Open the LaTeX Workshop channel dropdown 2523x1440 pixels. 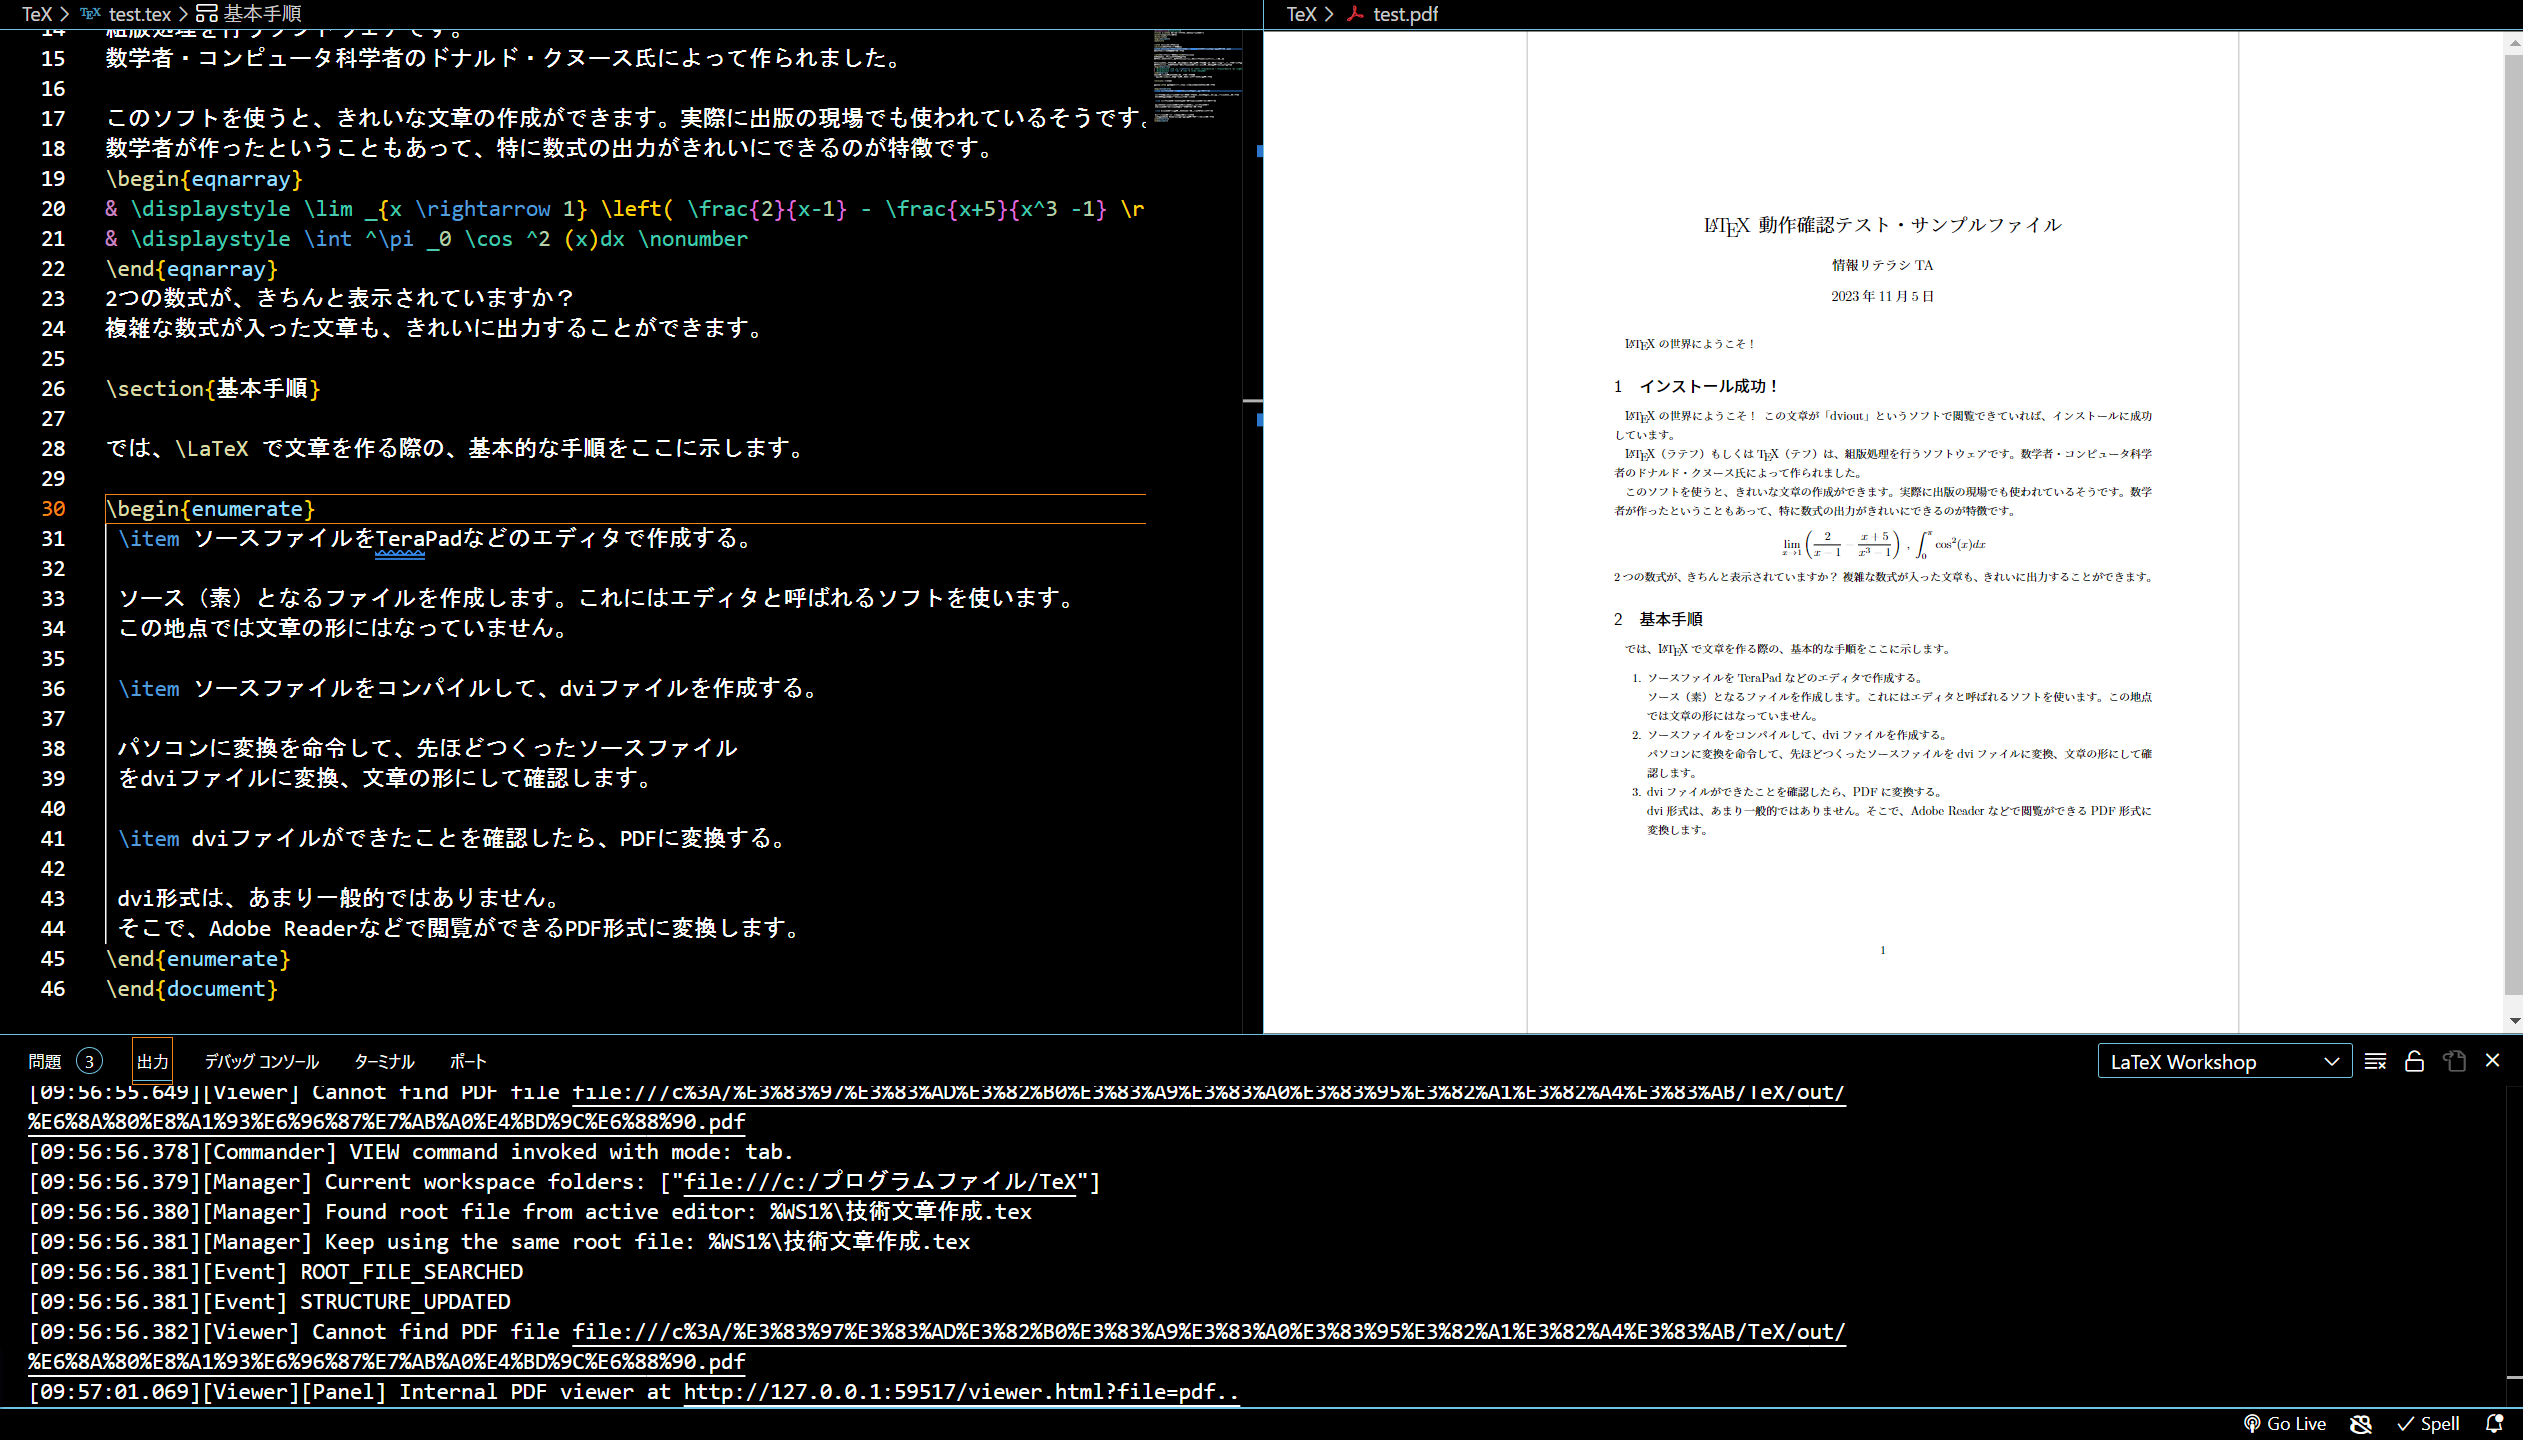click(2224, 1061)
